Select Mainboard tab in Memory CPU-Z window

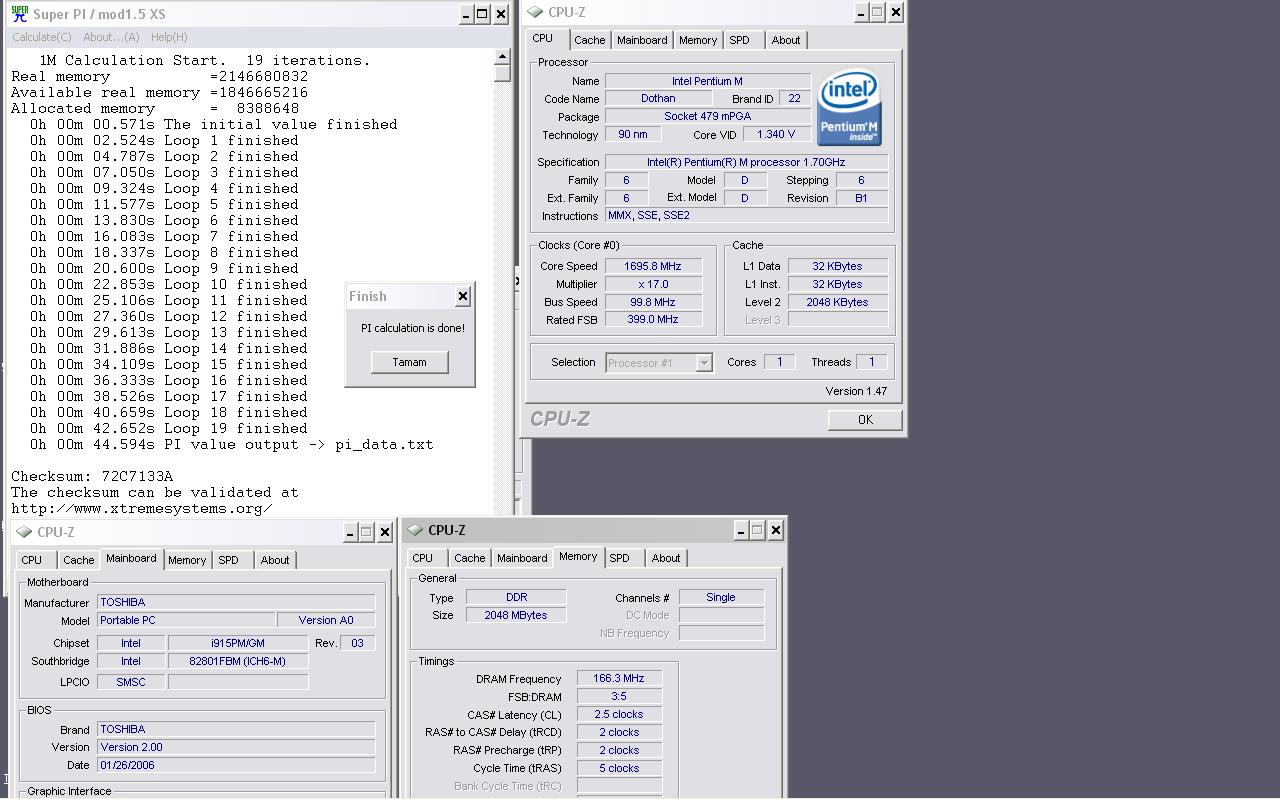pos(522,558)
